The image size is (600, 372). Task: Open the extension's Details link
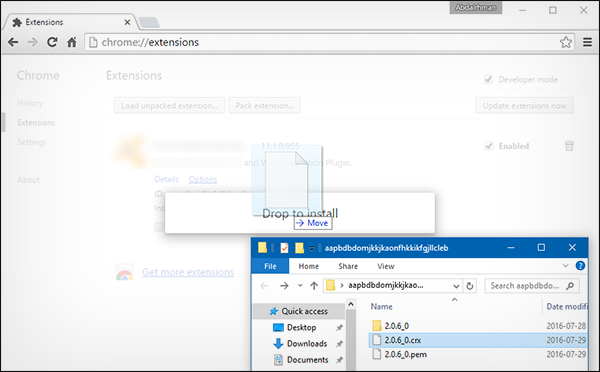tap(166, 179)
